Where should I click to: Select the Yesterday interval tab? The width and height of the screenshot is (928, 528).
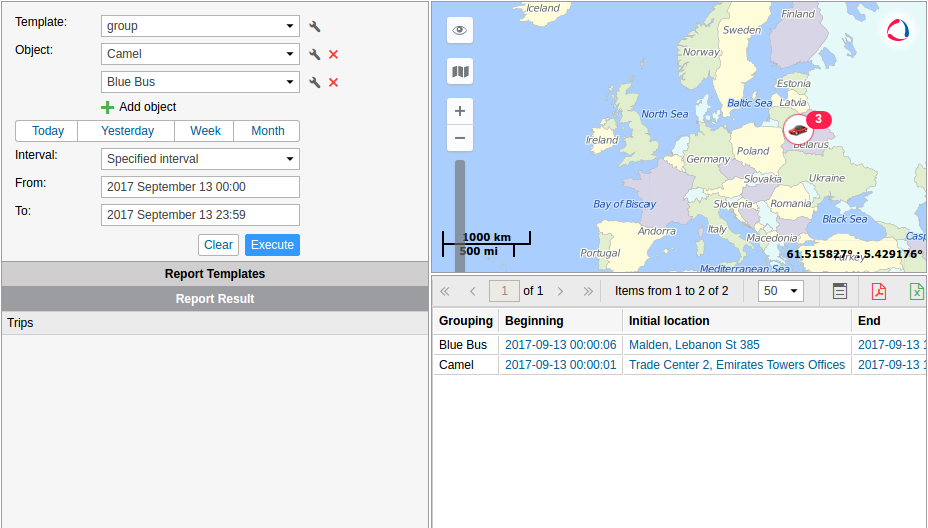click(x=128, y=131)
